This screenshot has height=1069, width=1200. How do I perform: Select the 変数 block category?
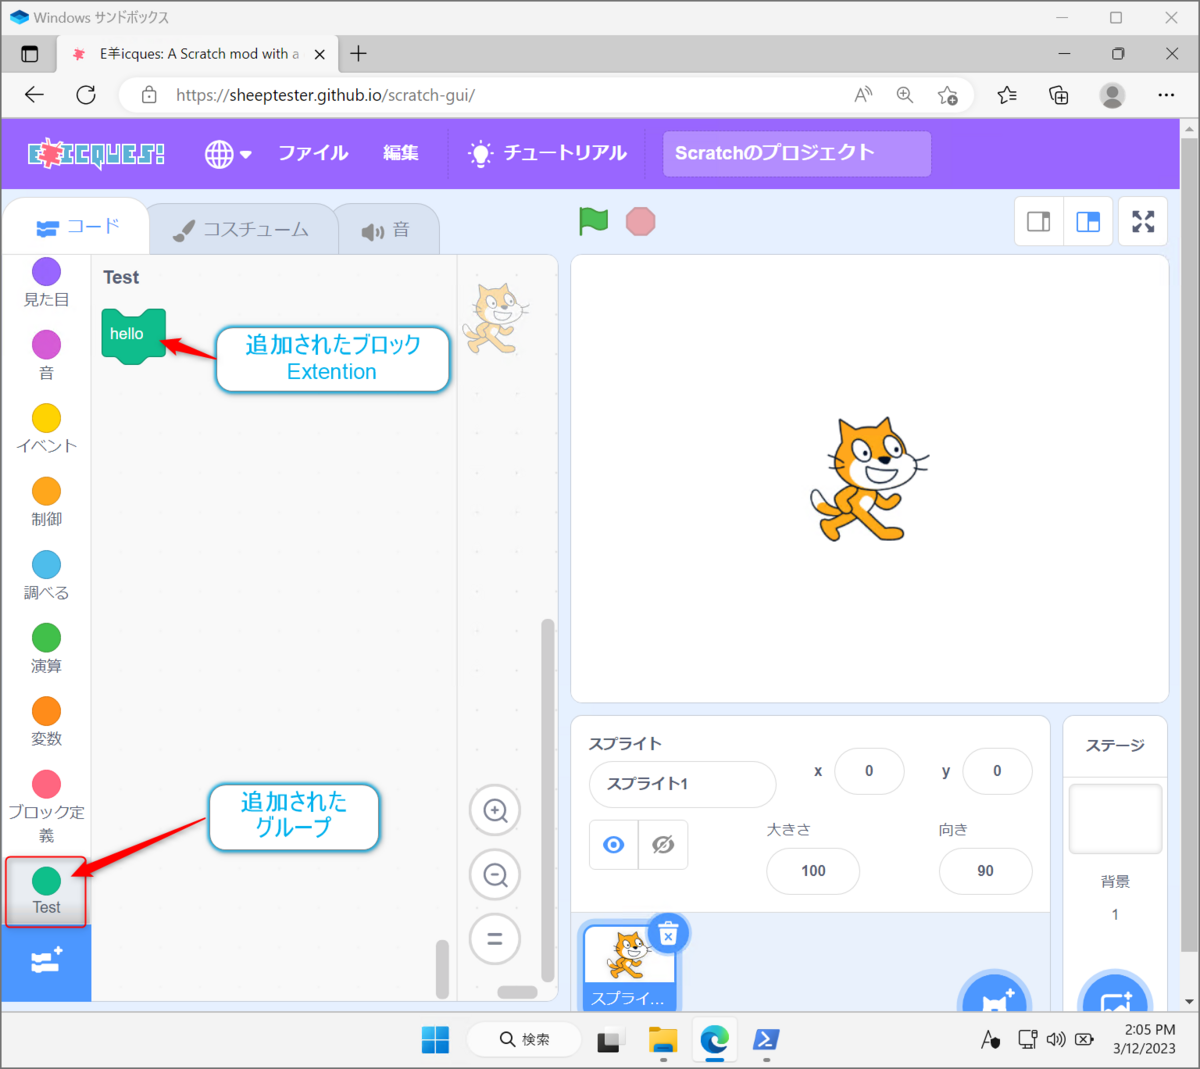coord(46,721)
